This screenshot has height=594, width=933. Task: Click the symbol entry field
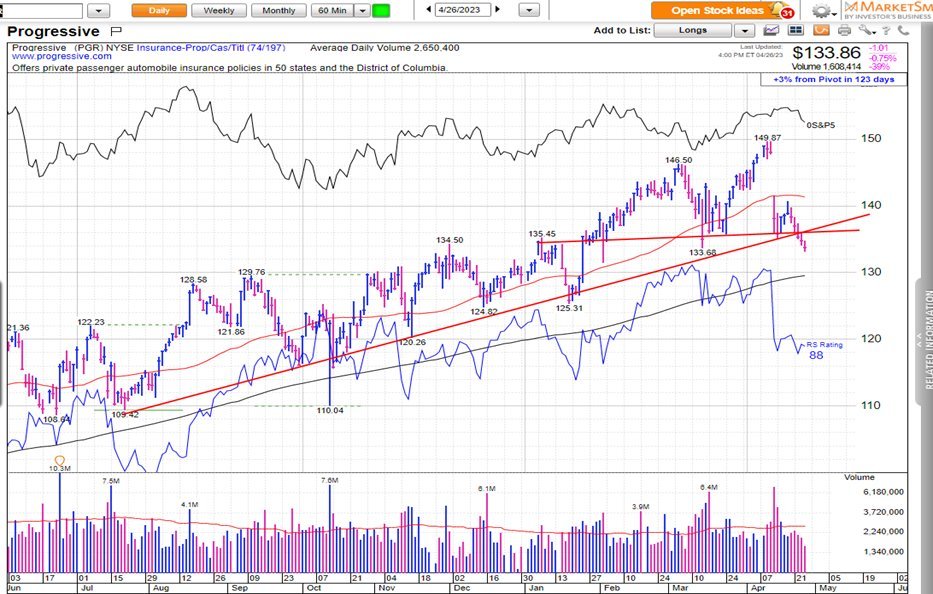(42, 10)
